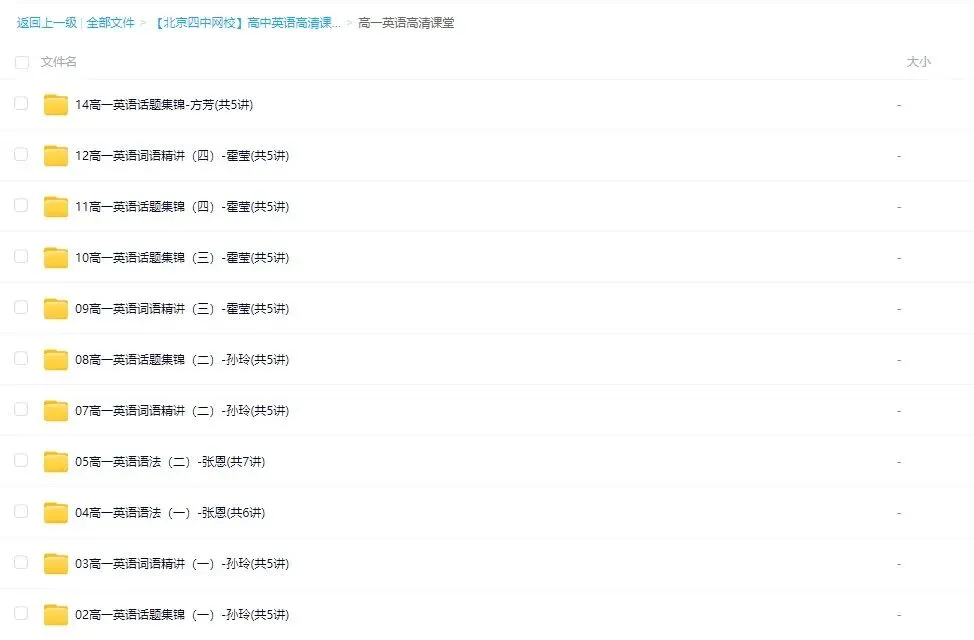Check the select-all checkbox in header row

click(x=21, y=61)
